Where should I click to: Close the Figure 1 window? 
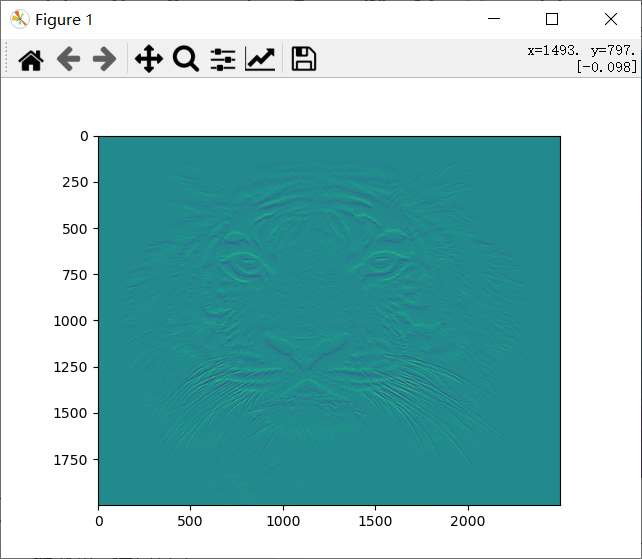[611, 19]
